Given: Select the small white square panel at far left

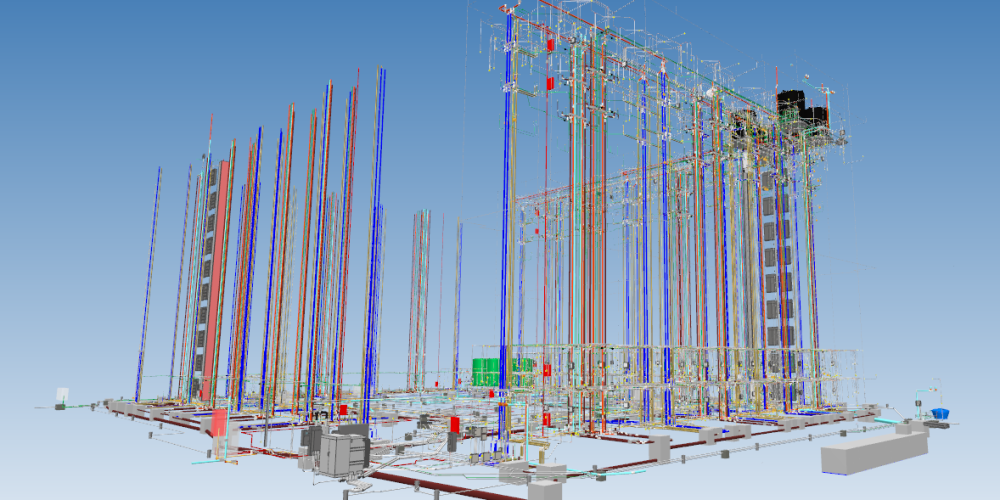Looking at the screenshot, I should (x=62, y=394).
